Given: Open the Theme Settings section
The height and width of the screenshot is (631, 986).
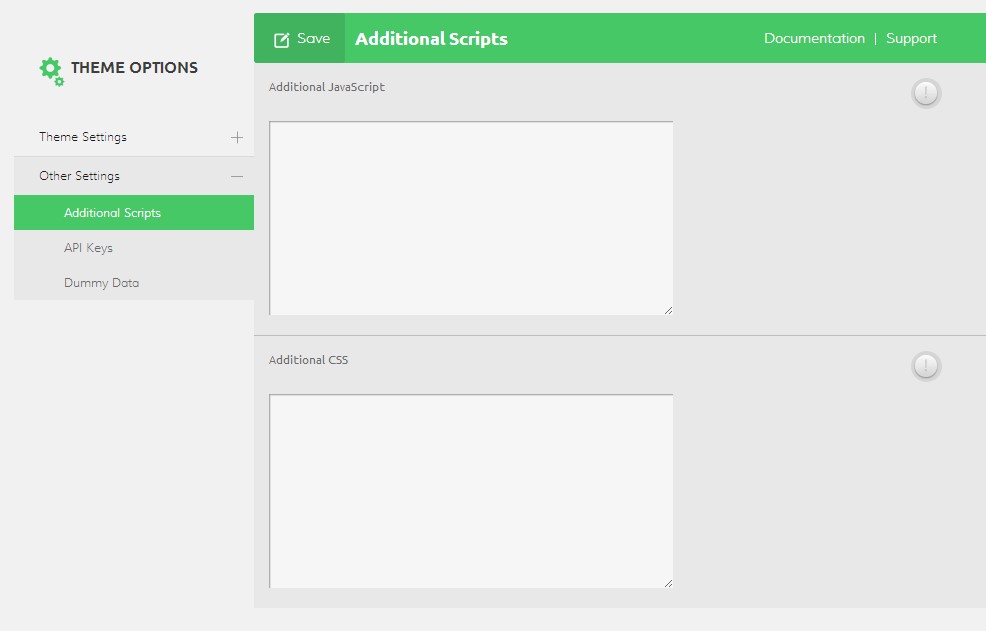Looking at the screenshot, I should (83, 137).
